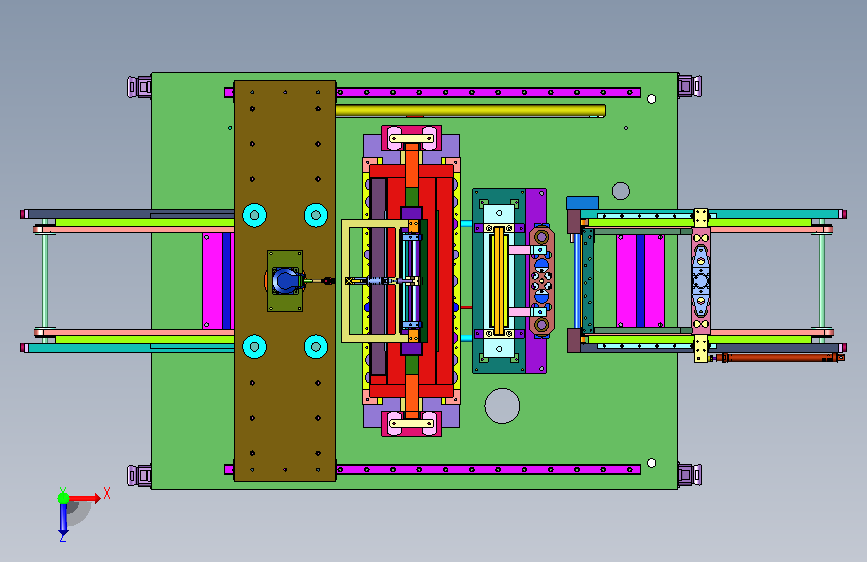The image size is (867, 562).
Task: Pick the upper-right cyan bushing on brown plate
Action: pos(316,215)
